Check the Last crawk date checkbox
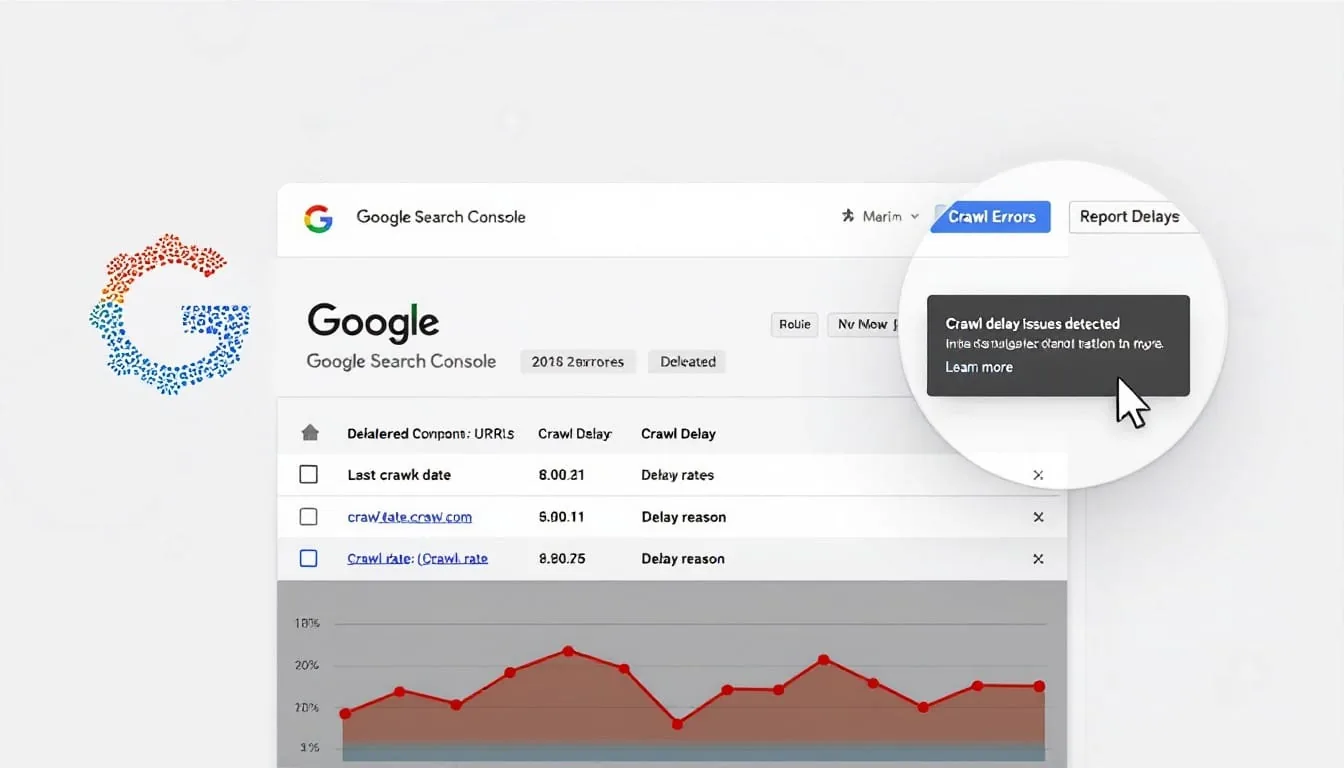Screen dimensions: 1344x768 coord(309,475)
